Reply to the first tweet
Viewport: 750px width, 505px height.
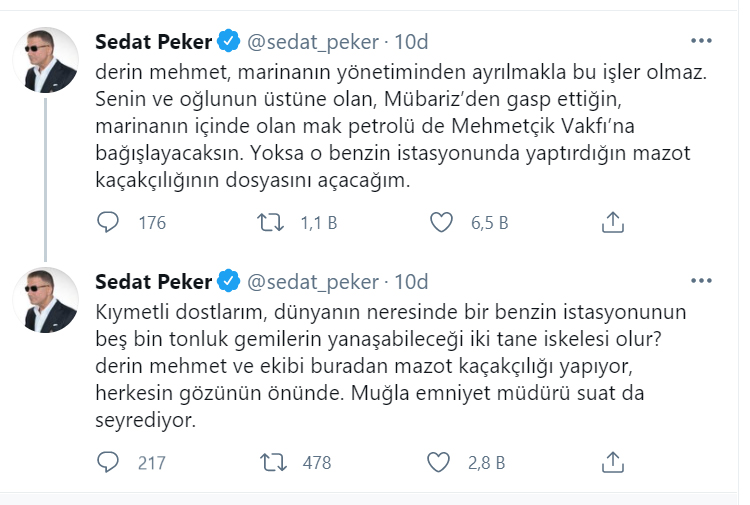[108, 222]
